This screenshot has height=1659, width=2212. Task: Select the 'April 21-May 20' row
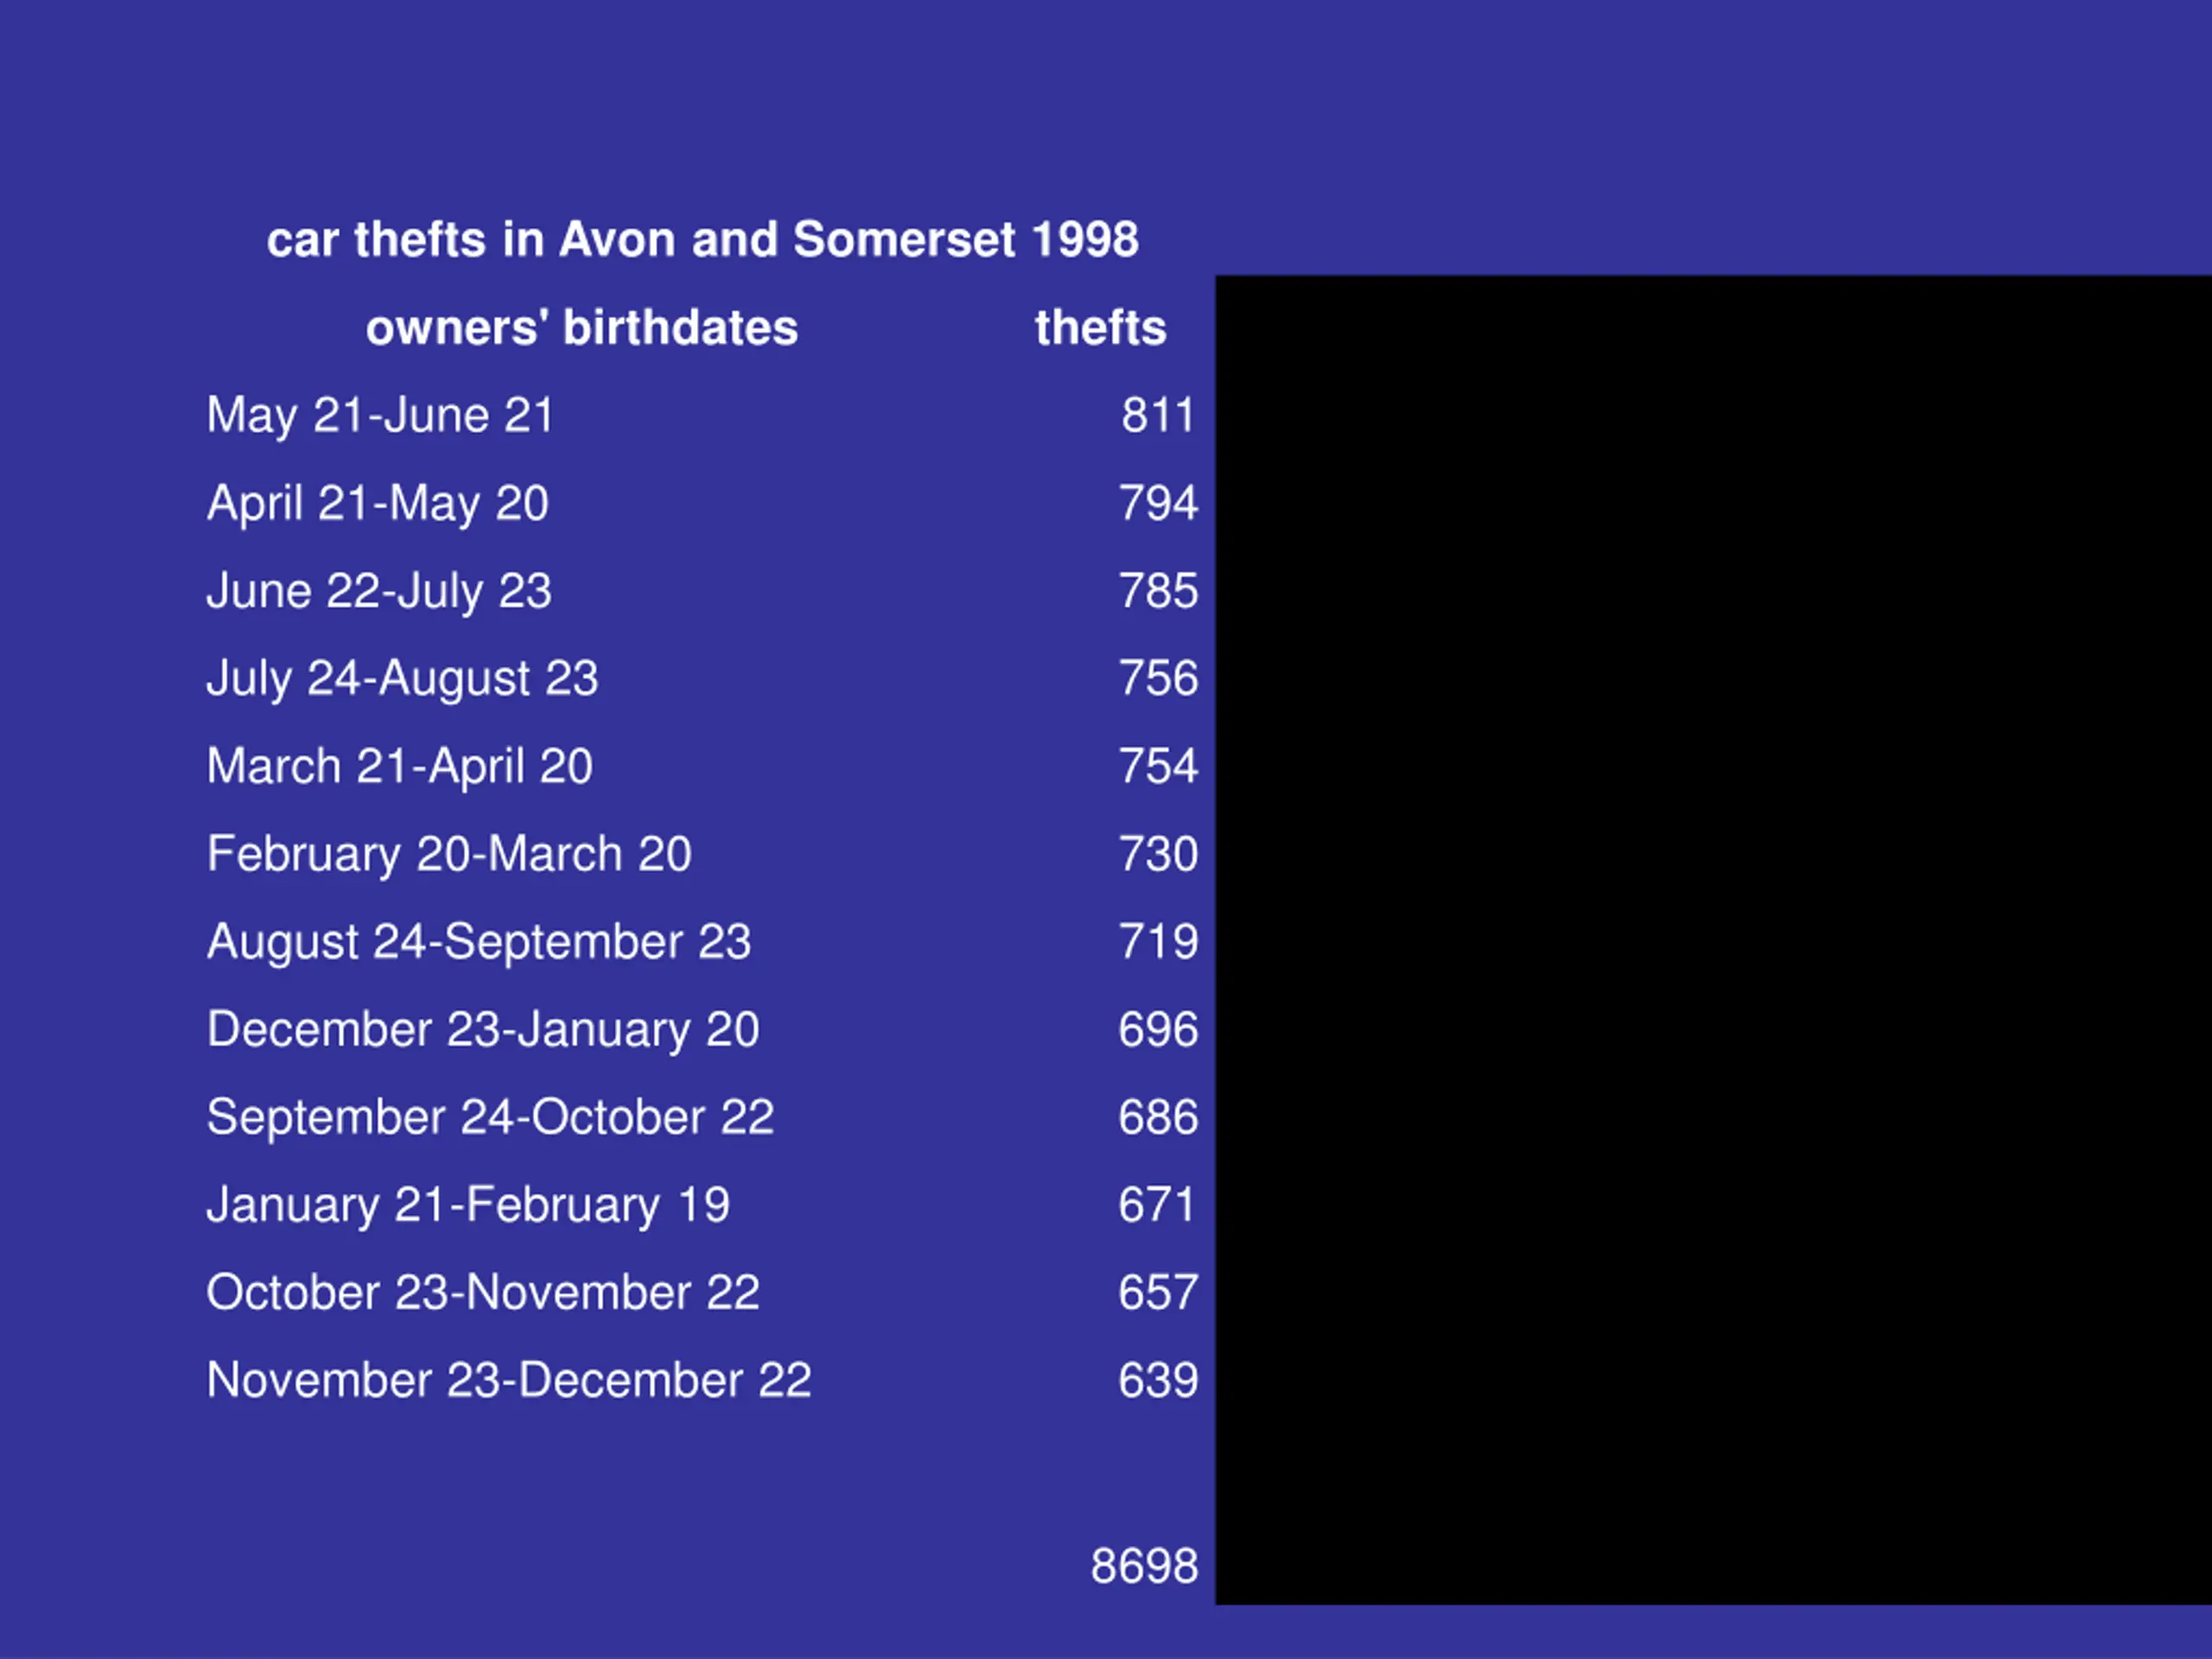pyautogui.click(x=702, y=503)
